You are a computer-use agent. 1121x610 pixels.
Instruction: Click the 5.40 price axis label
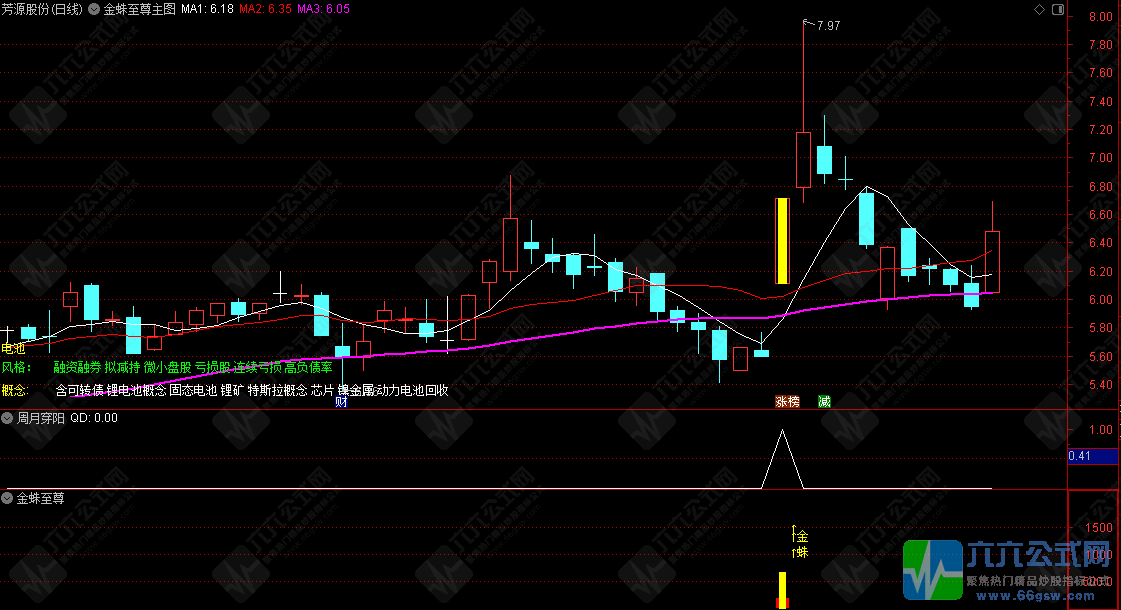point(1100,385)
